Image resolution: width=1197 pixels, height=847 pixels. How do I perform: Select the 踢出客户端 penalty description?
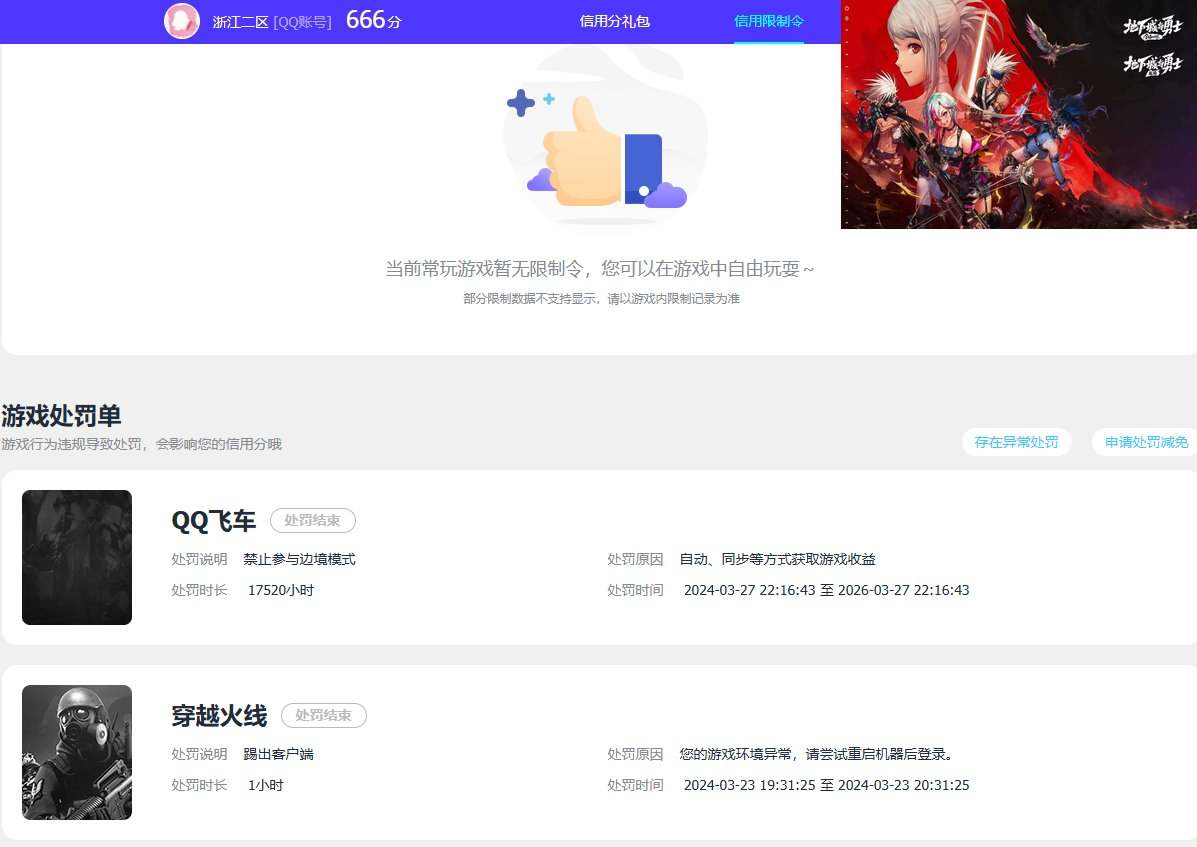(x=278, y=754)
